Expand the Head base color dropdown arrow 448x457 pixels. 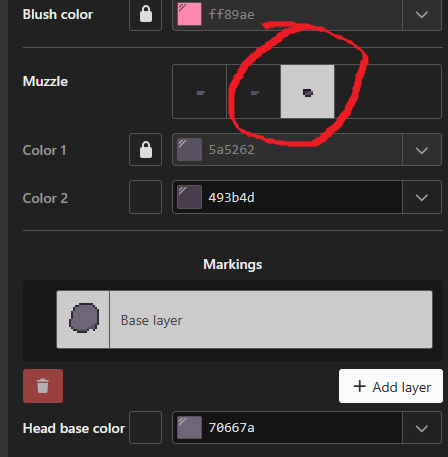(x=422, y=428)
